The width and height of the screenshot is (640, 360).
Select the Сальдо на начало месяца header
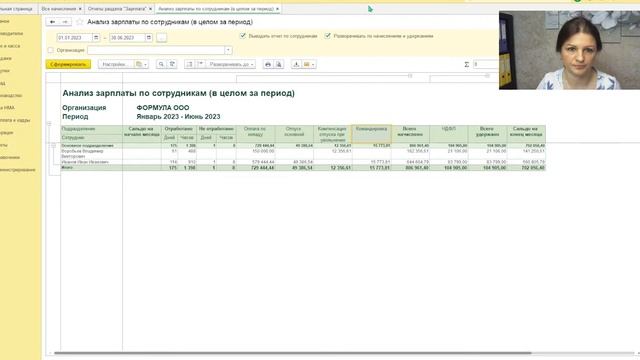(x=142, y=134)
